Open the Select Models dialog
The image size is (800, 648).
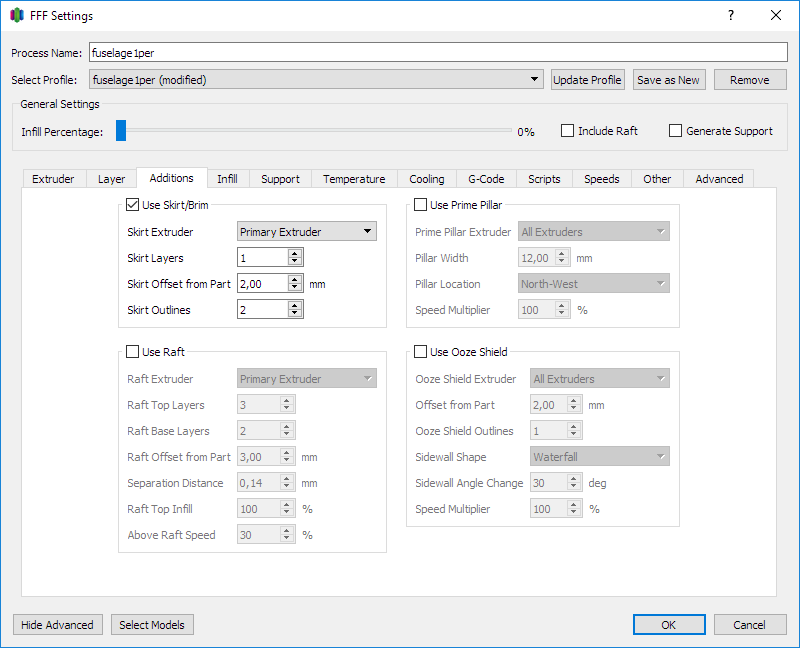coord(152,625)
